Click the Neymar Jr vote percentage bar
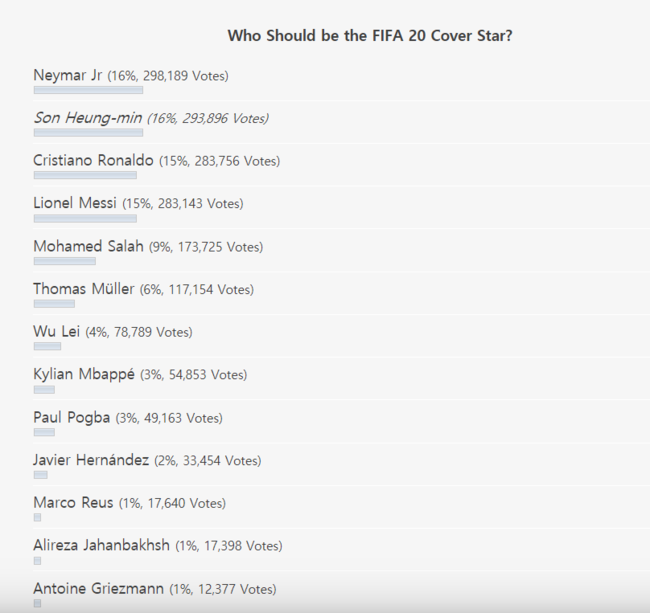 (88, 90)
